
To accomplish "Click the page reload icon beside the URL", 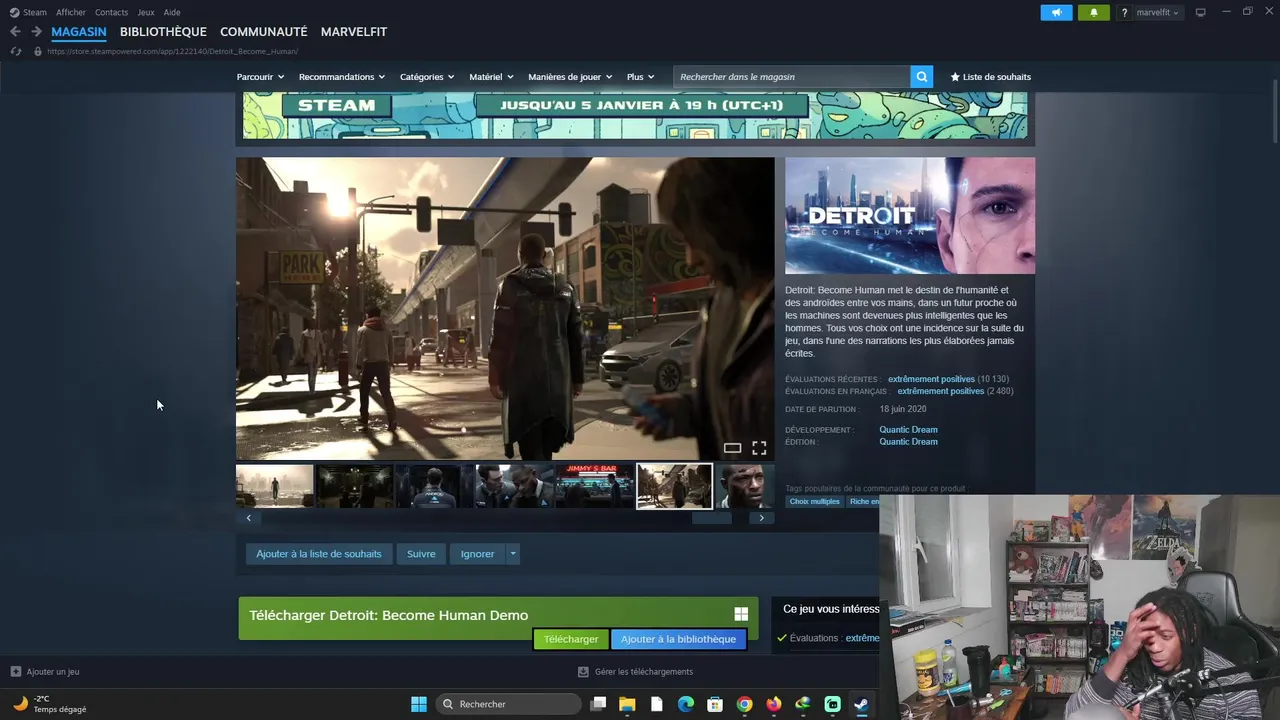I will coord(15,51).
